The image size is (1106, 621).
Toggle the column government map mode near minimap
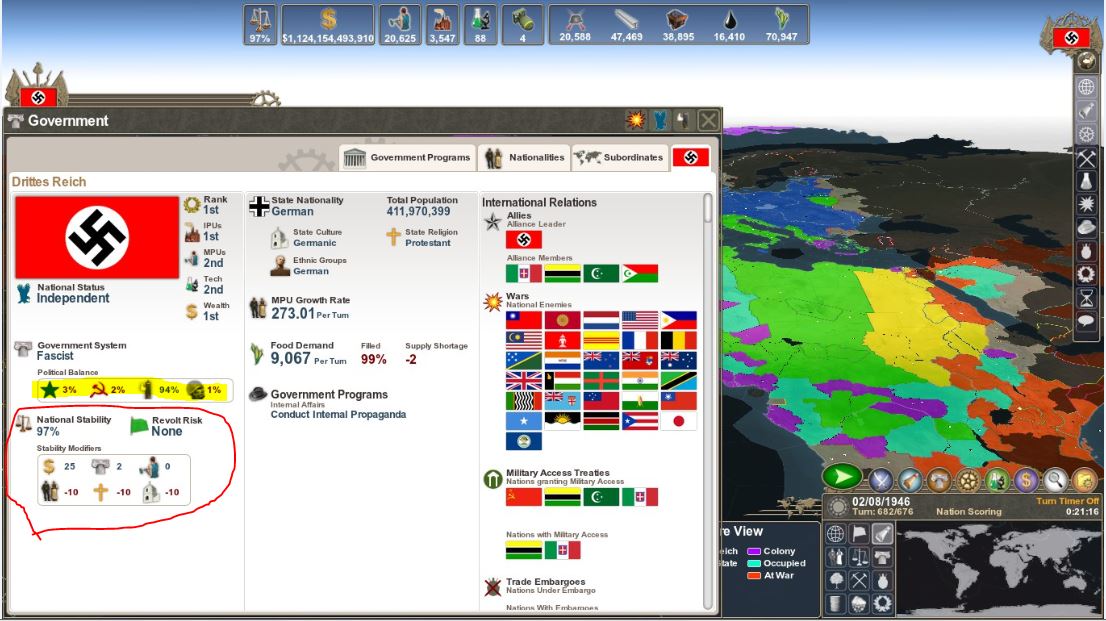tap(882, 557)
